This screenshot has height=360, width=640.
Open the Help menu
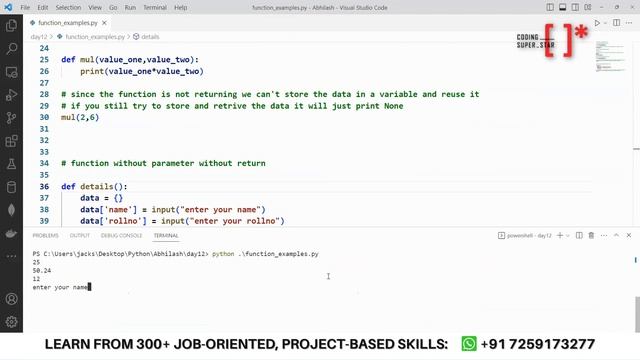point(180,7)
